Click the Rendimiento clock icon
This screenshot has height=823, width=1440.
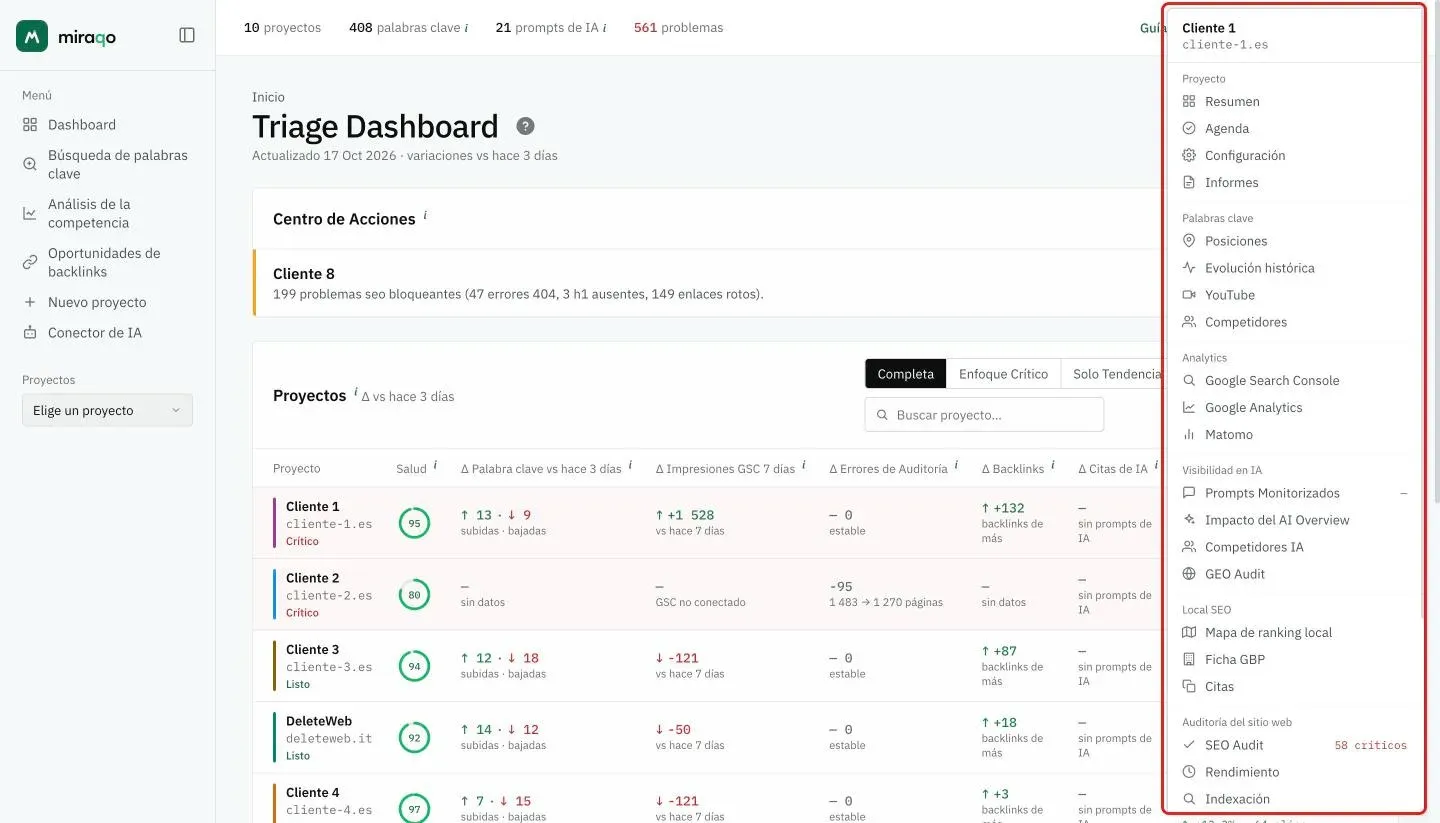1189,772
